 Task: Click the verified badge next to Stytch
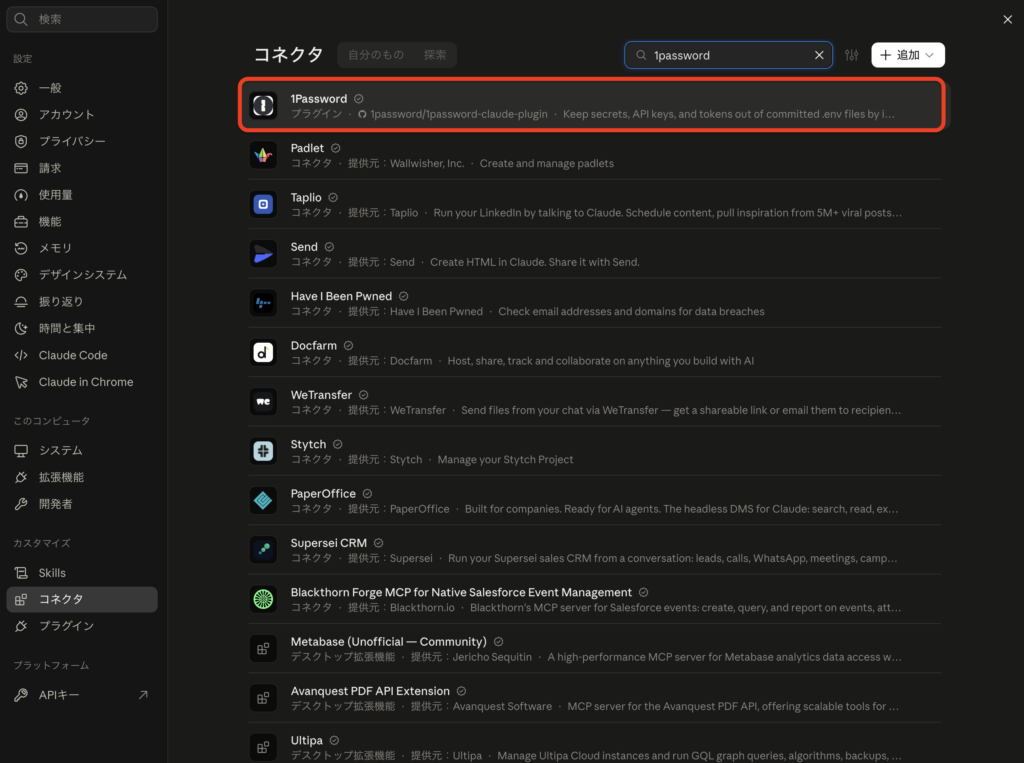[x=338, y=444]
